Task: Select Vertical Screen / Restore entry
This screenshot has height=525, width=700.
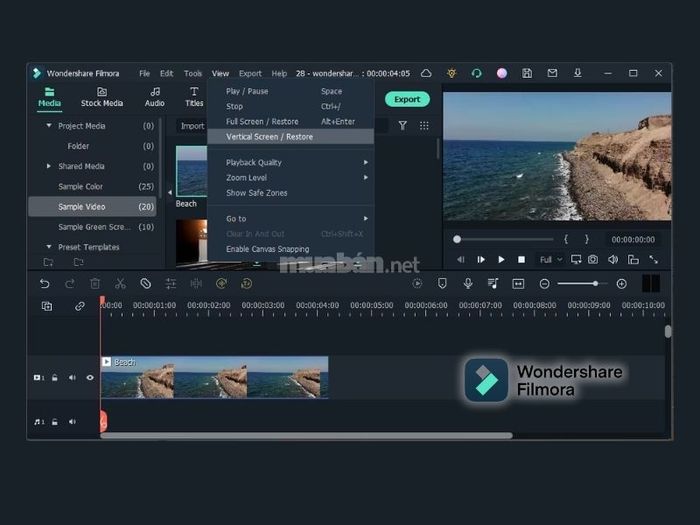Action: pyautogui.click(x=291, y=137)
